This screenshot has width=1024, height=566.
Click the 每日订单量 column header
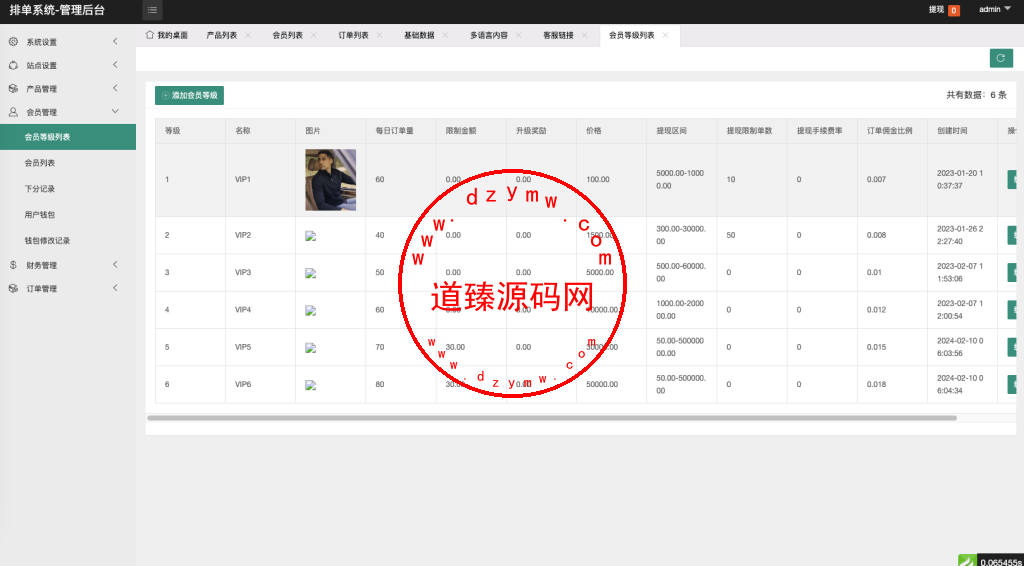401,131
